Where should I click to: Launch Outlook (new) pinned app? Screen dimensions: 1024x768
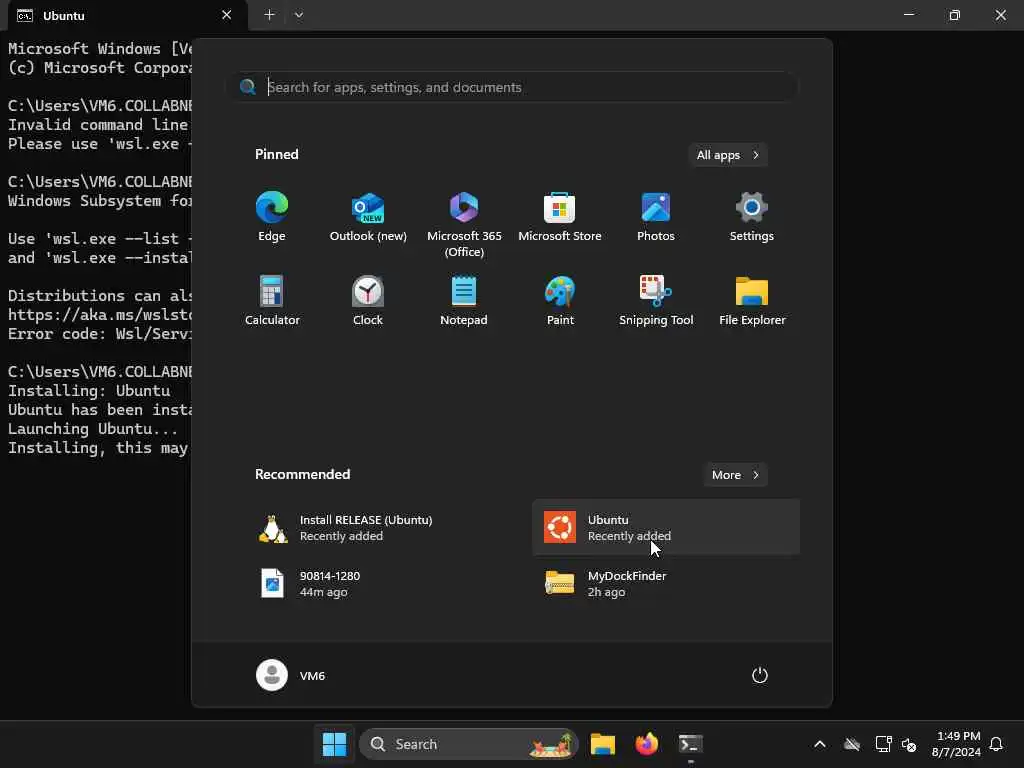pos(368,217)
